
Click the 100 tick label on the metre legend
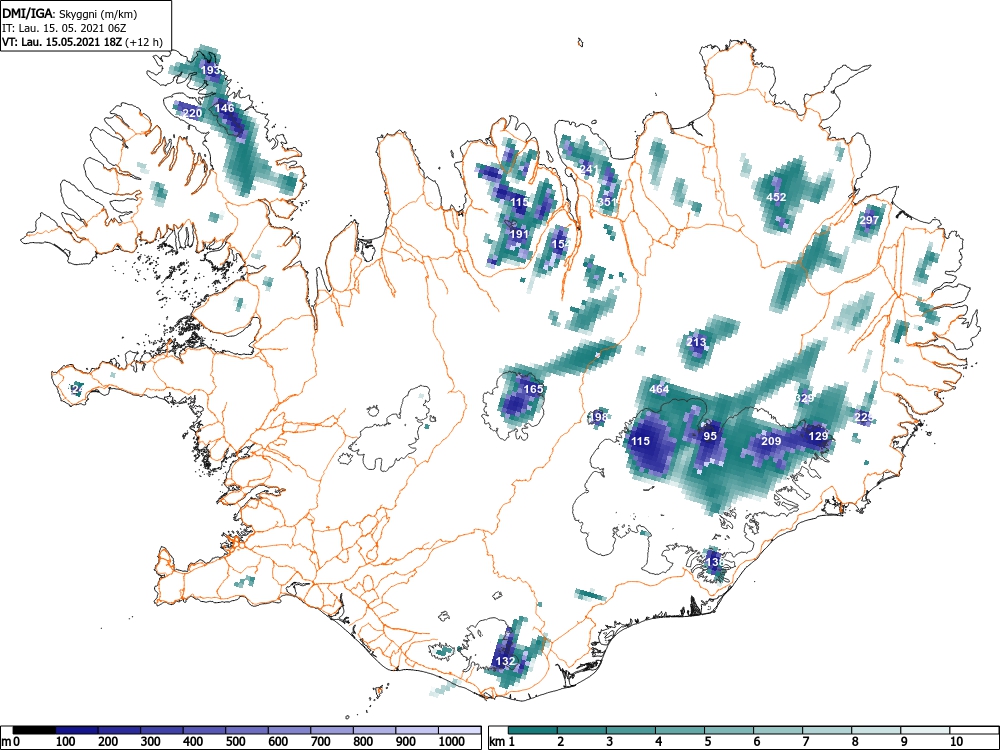click(65, 742)
